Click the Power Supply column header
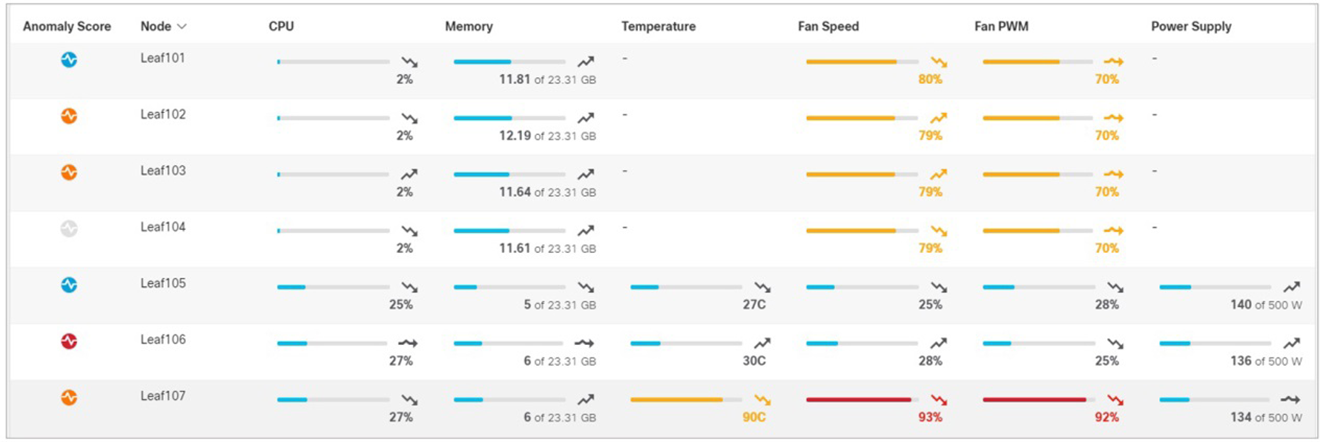Viewport: 1320px width, 442px height. click(x=1191, y=26)
